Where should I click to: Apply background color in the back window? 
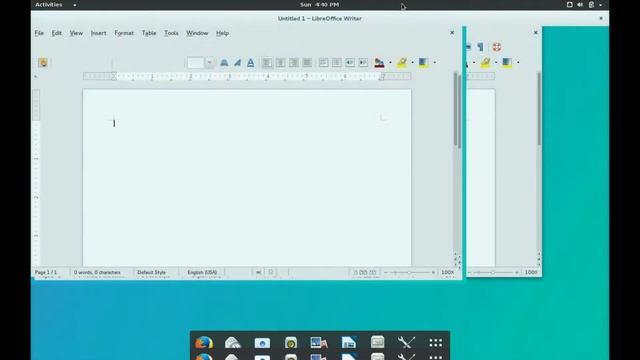[x=507, y=62]
